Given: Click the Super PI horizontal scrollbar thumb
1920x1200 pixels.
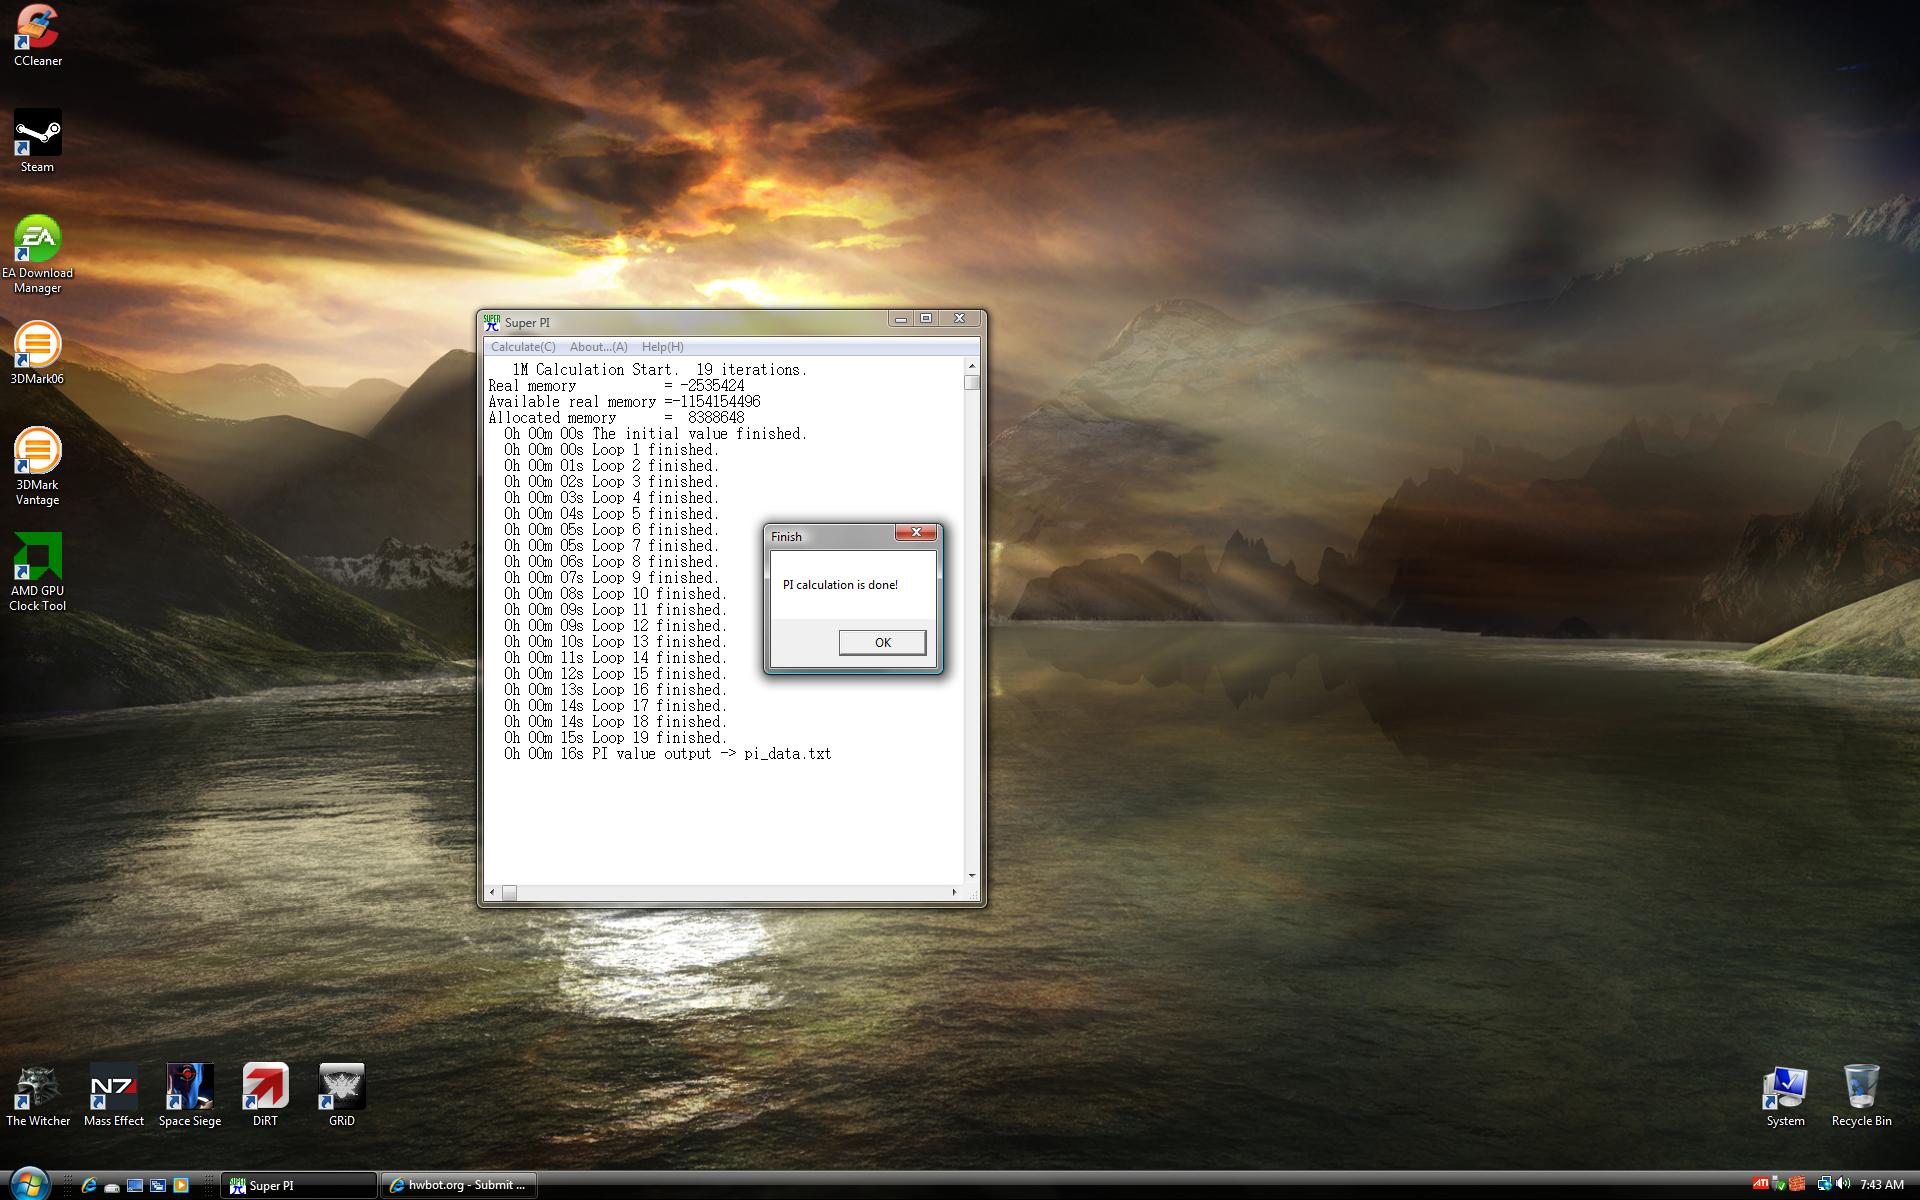Looking at the screenshot, I should pyautogui.click(x=509, y=892).
